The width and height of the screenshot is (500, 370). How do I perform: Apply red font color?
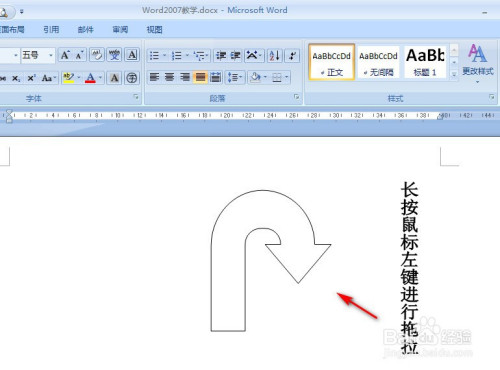coord(90,78)
